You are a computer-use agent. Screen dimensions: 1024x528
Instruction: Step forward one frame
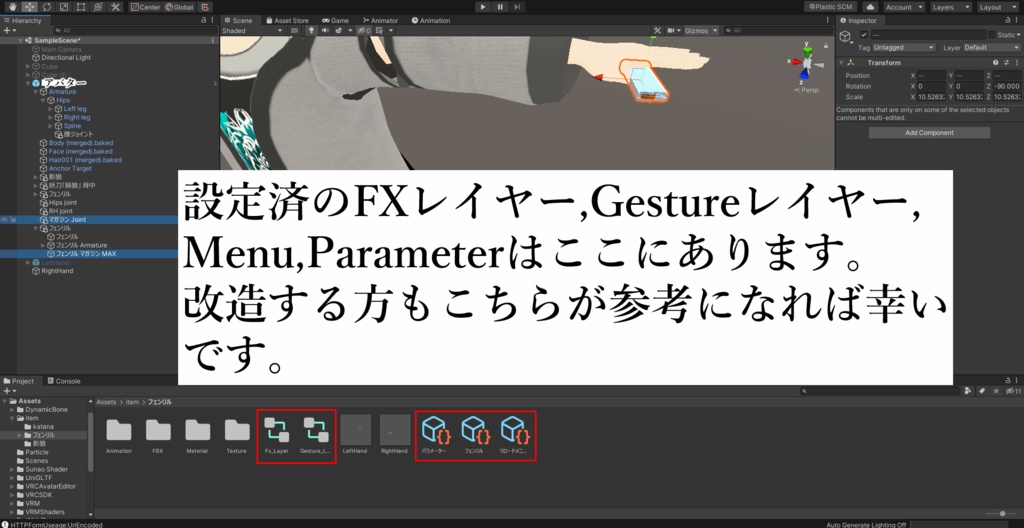coord(517,7)
